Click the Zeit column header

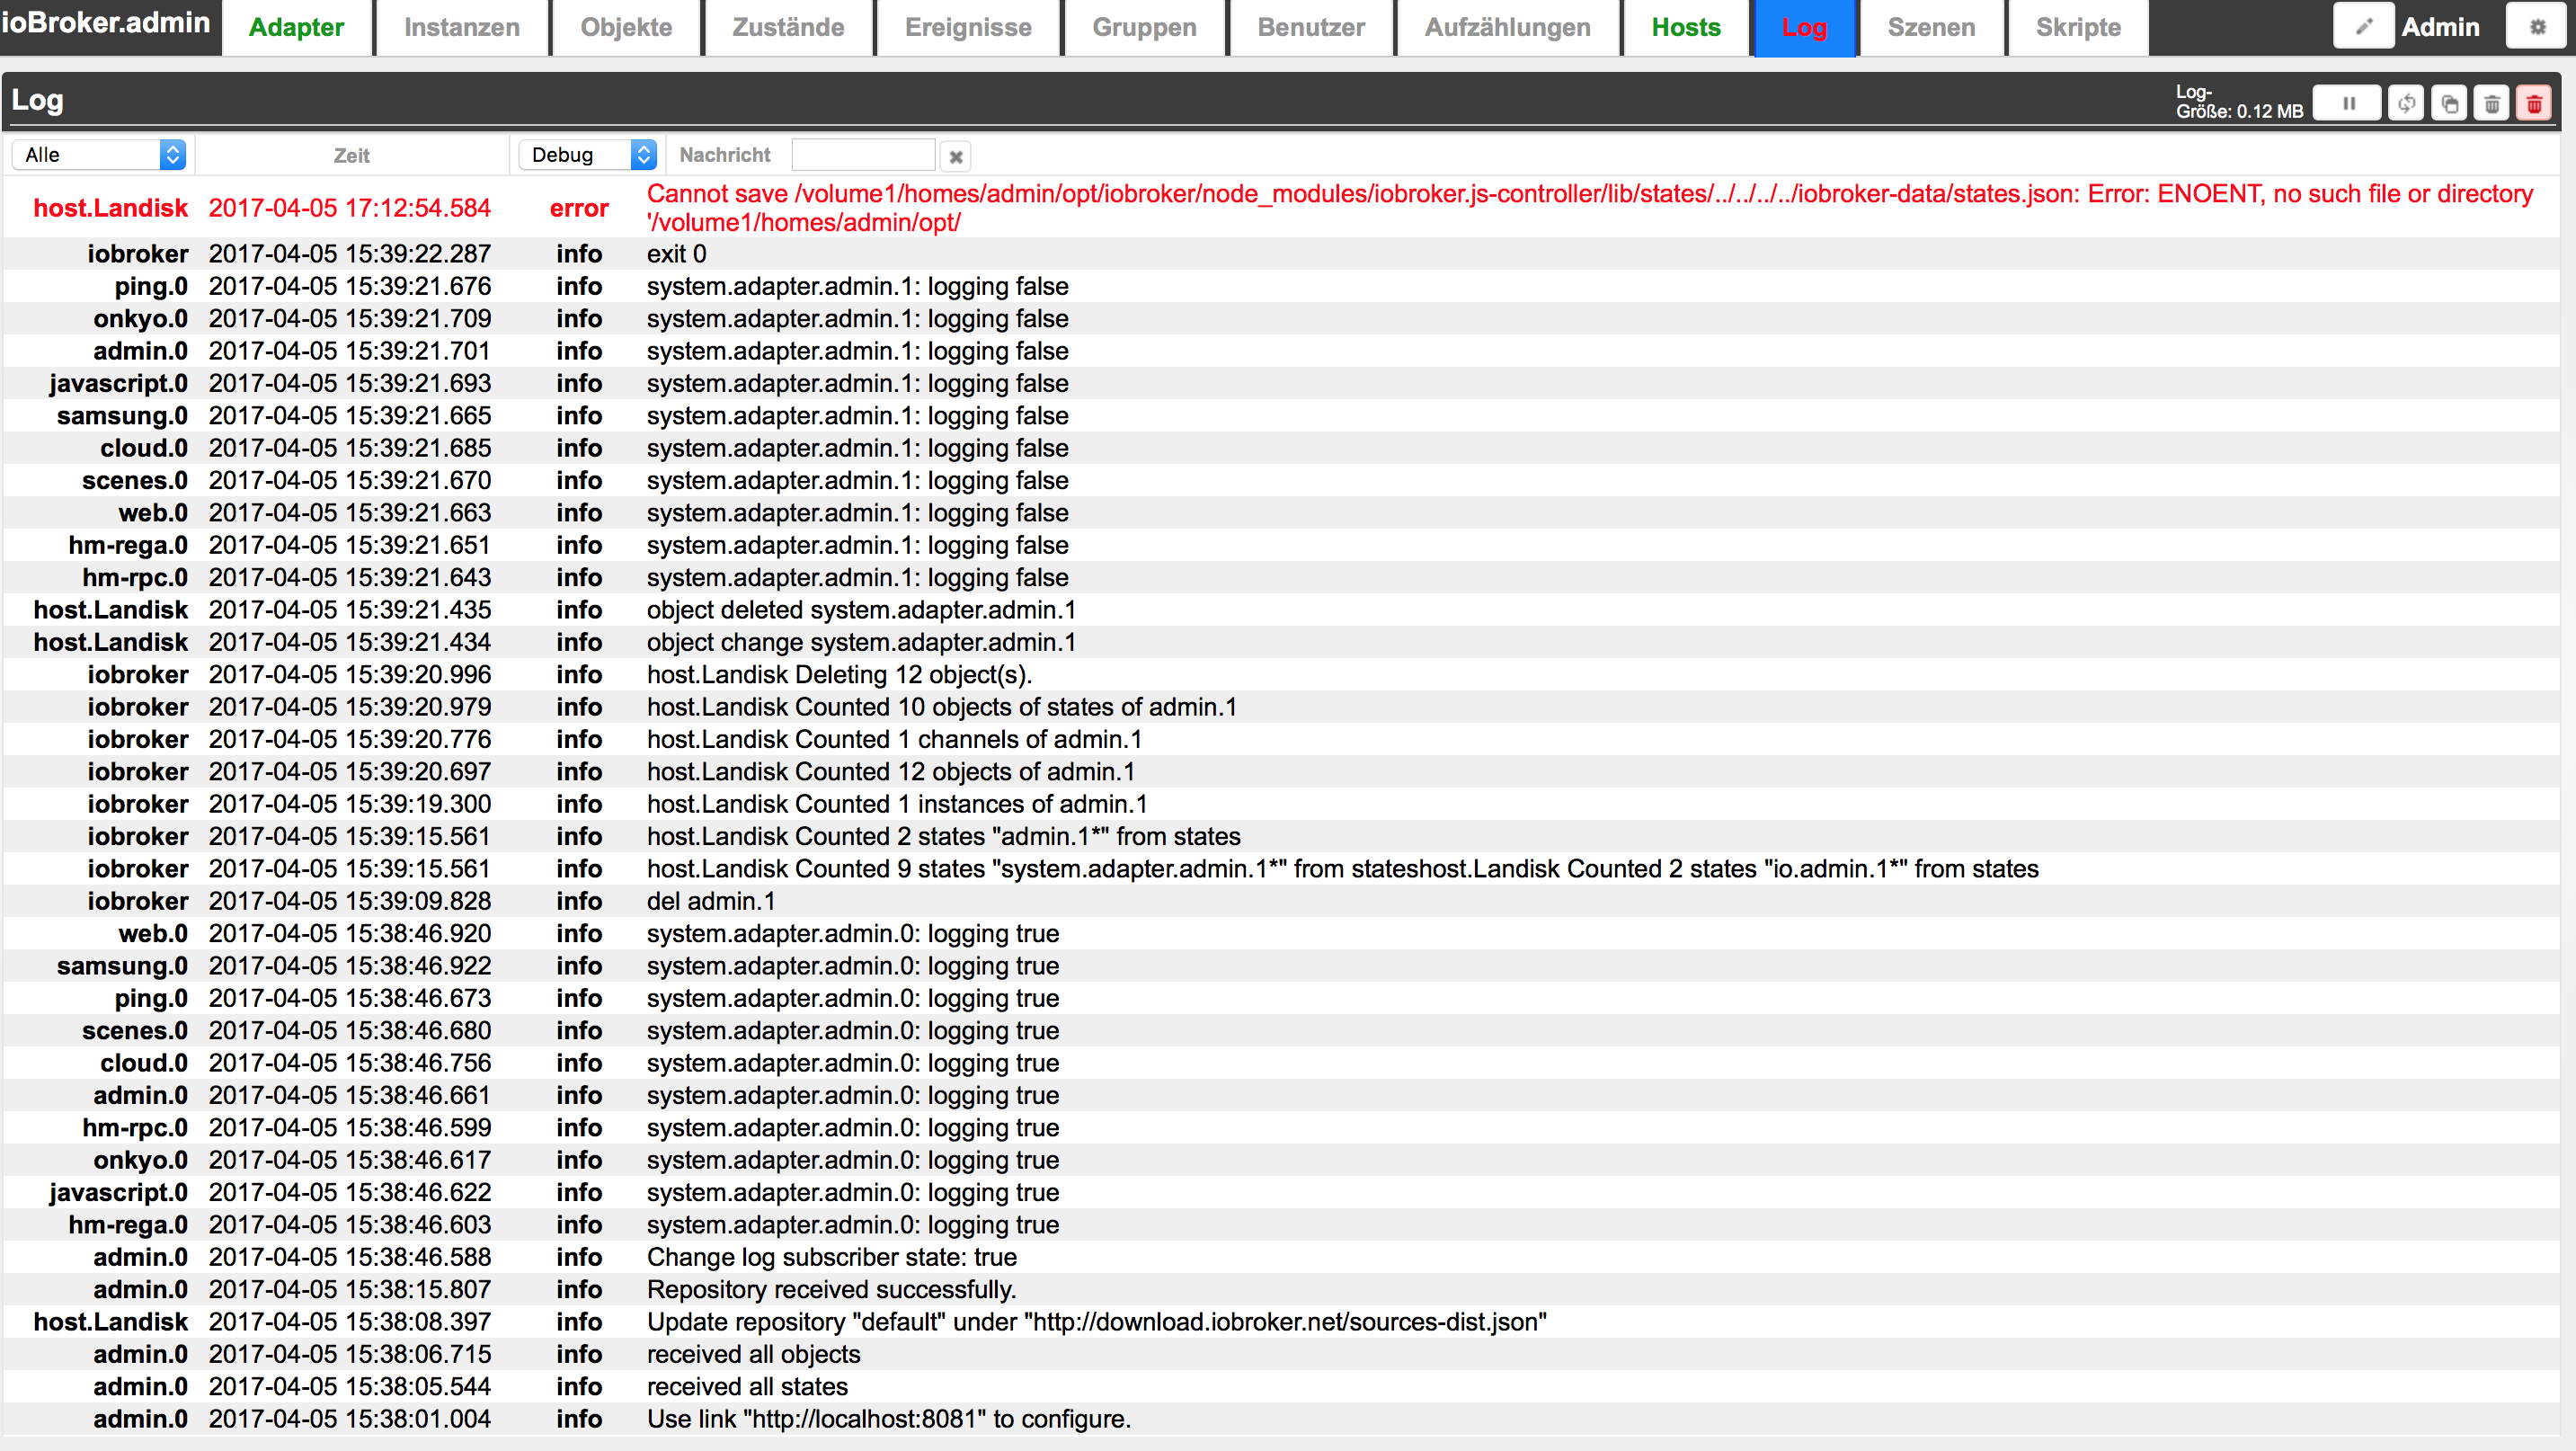(x=351, y=155)
